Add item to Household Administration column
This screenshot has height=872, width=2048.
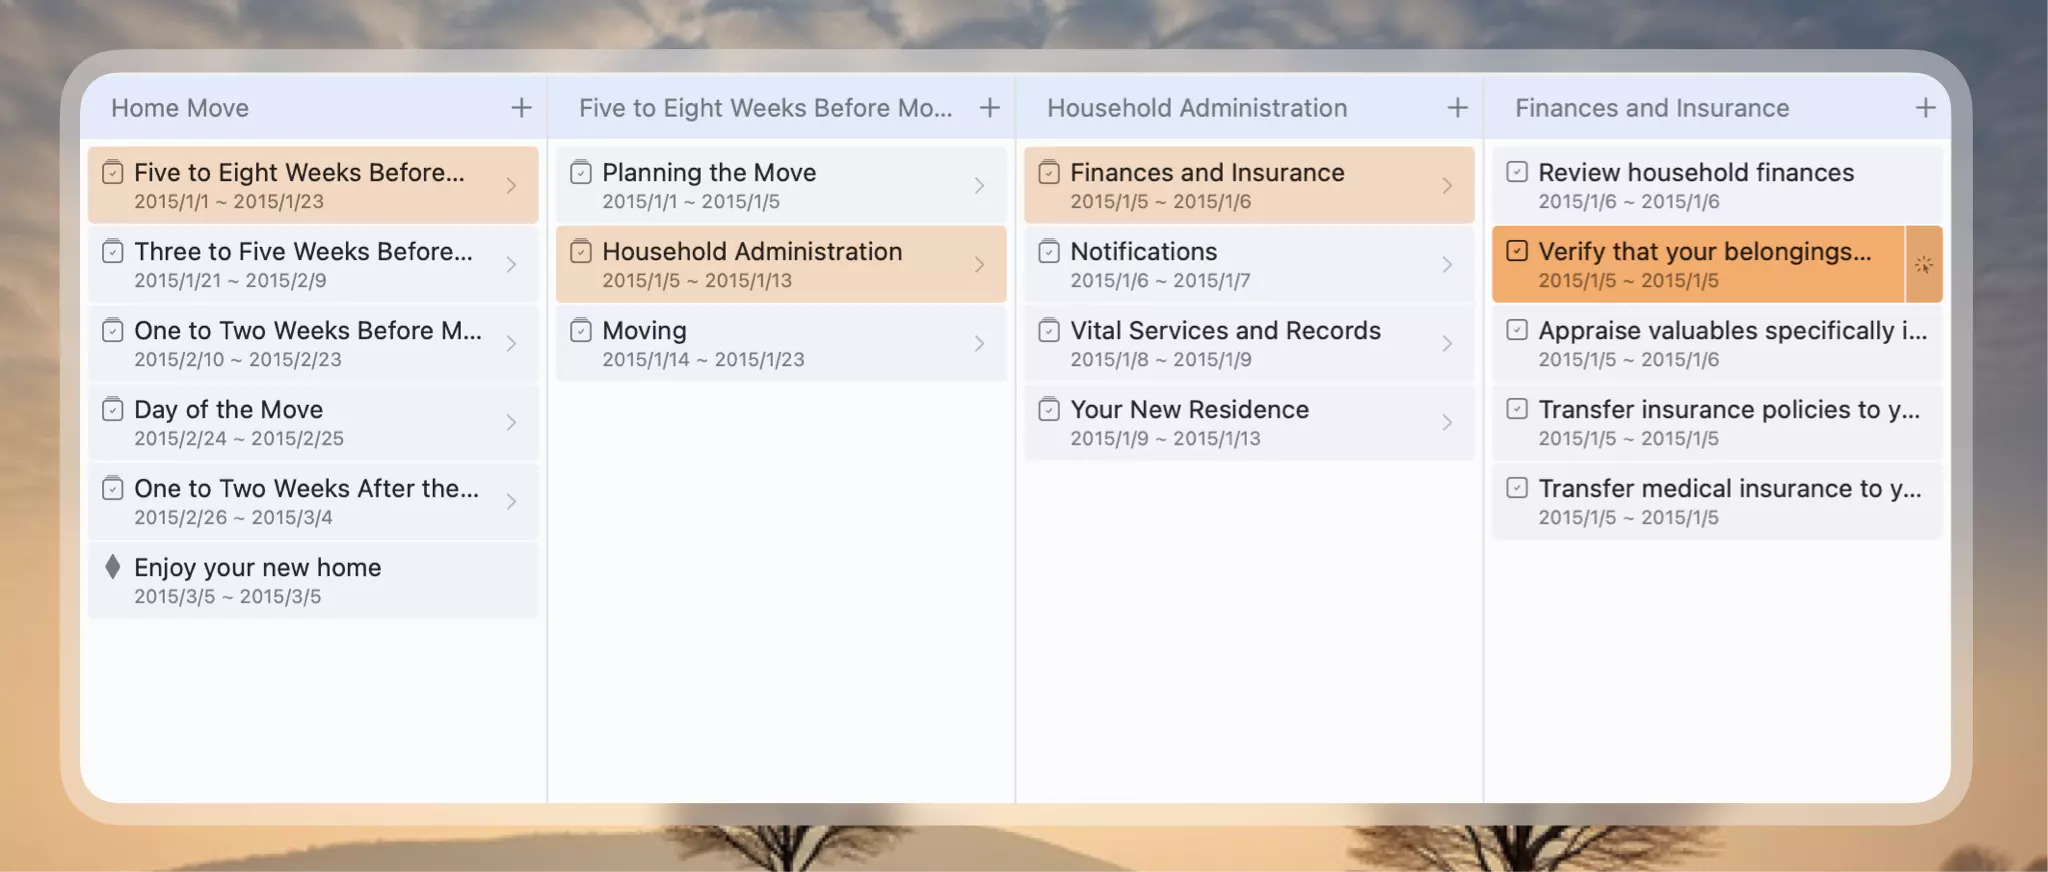(x=1457, y=108)
